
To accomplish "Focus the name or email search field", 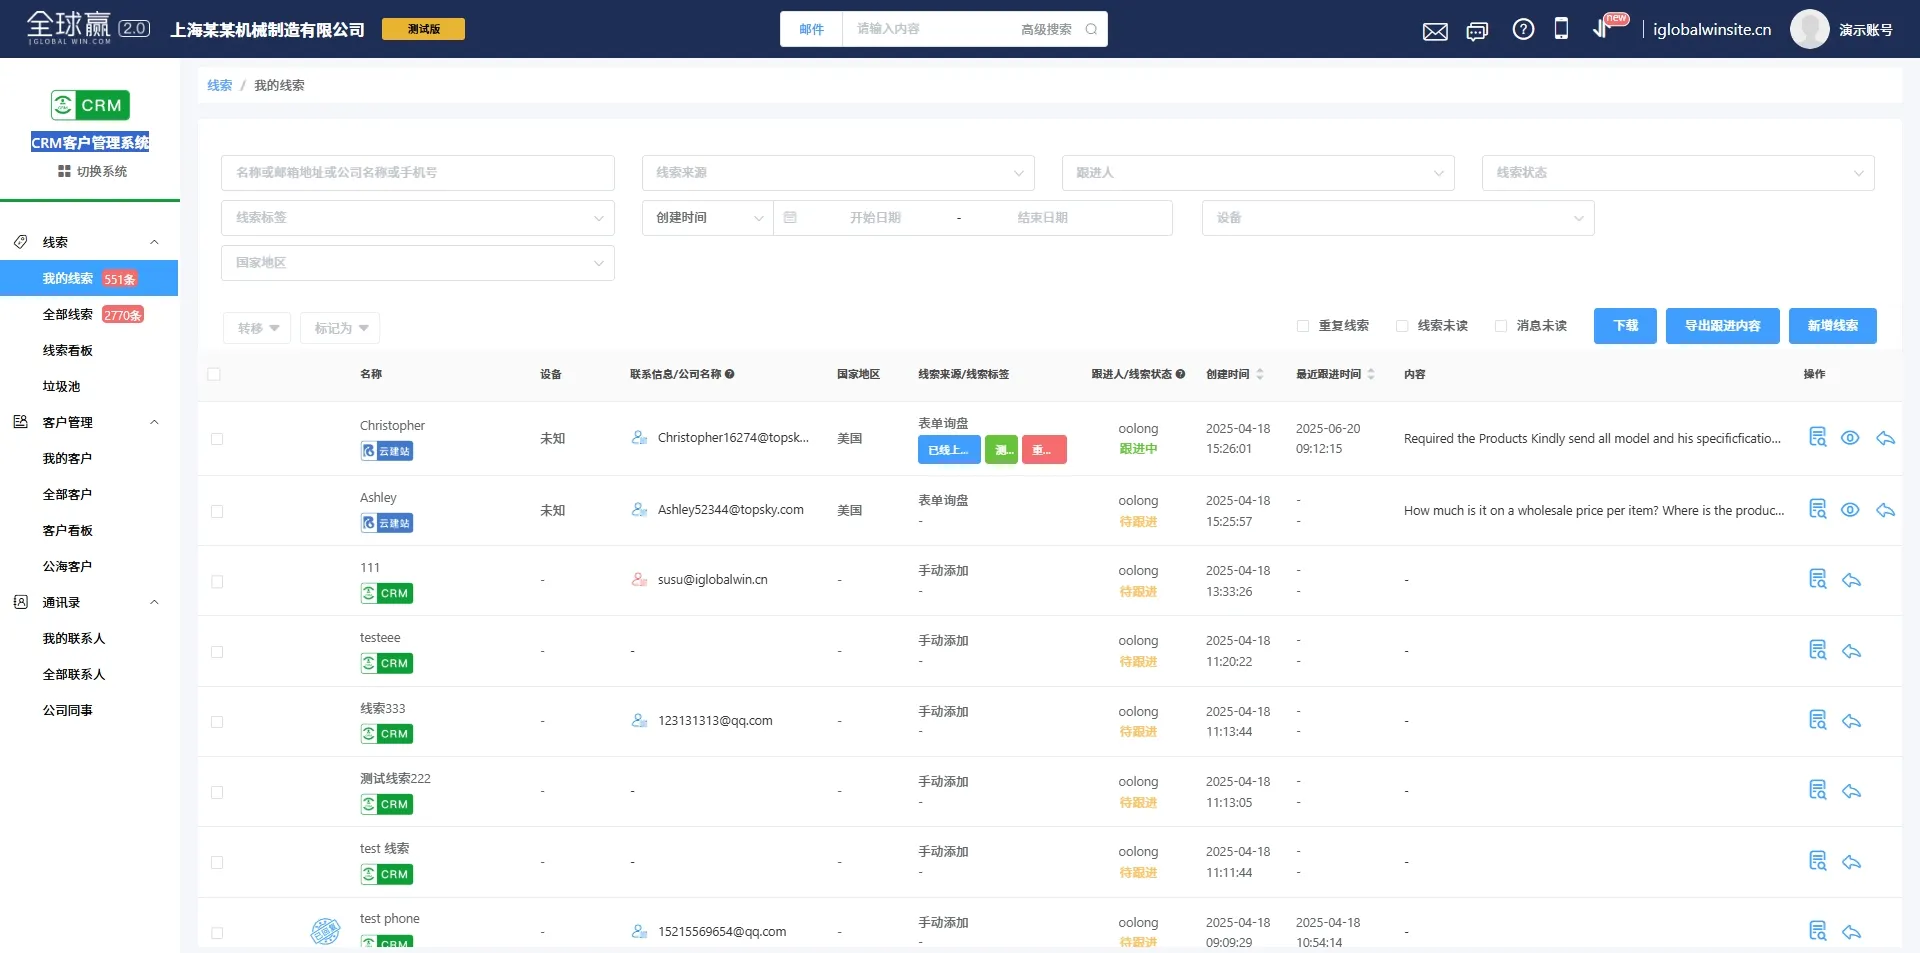I will (x=417, y=173).
